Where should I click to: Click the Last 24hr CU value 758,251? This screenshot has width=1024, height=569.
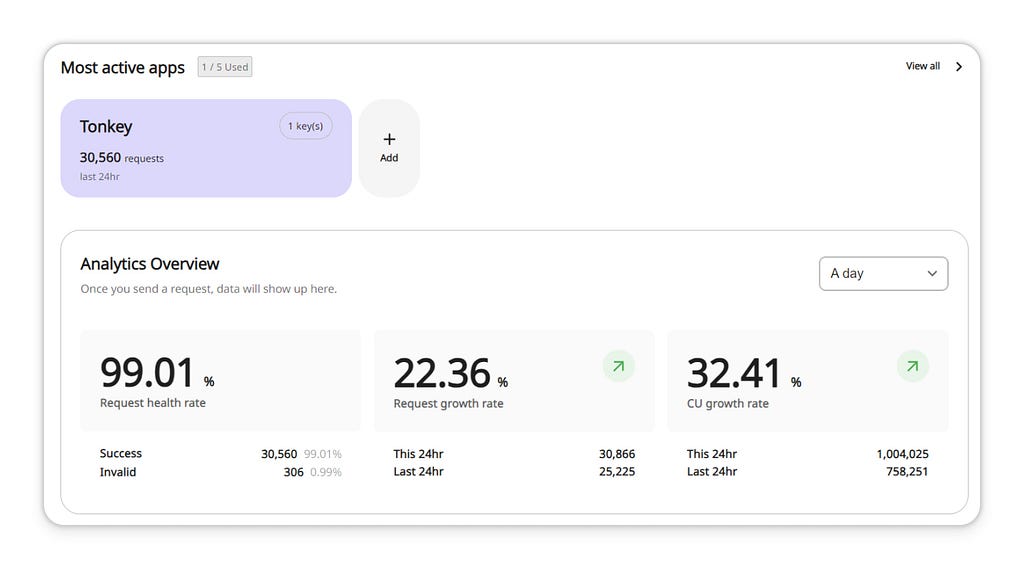(906, 471)
